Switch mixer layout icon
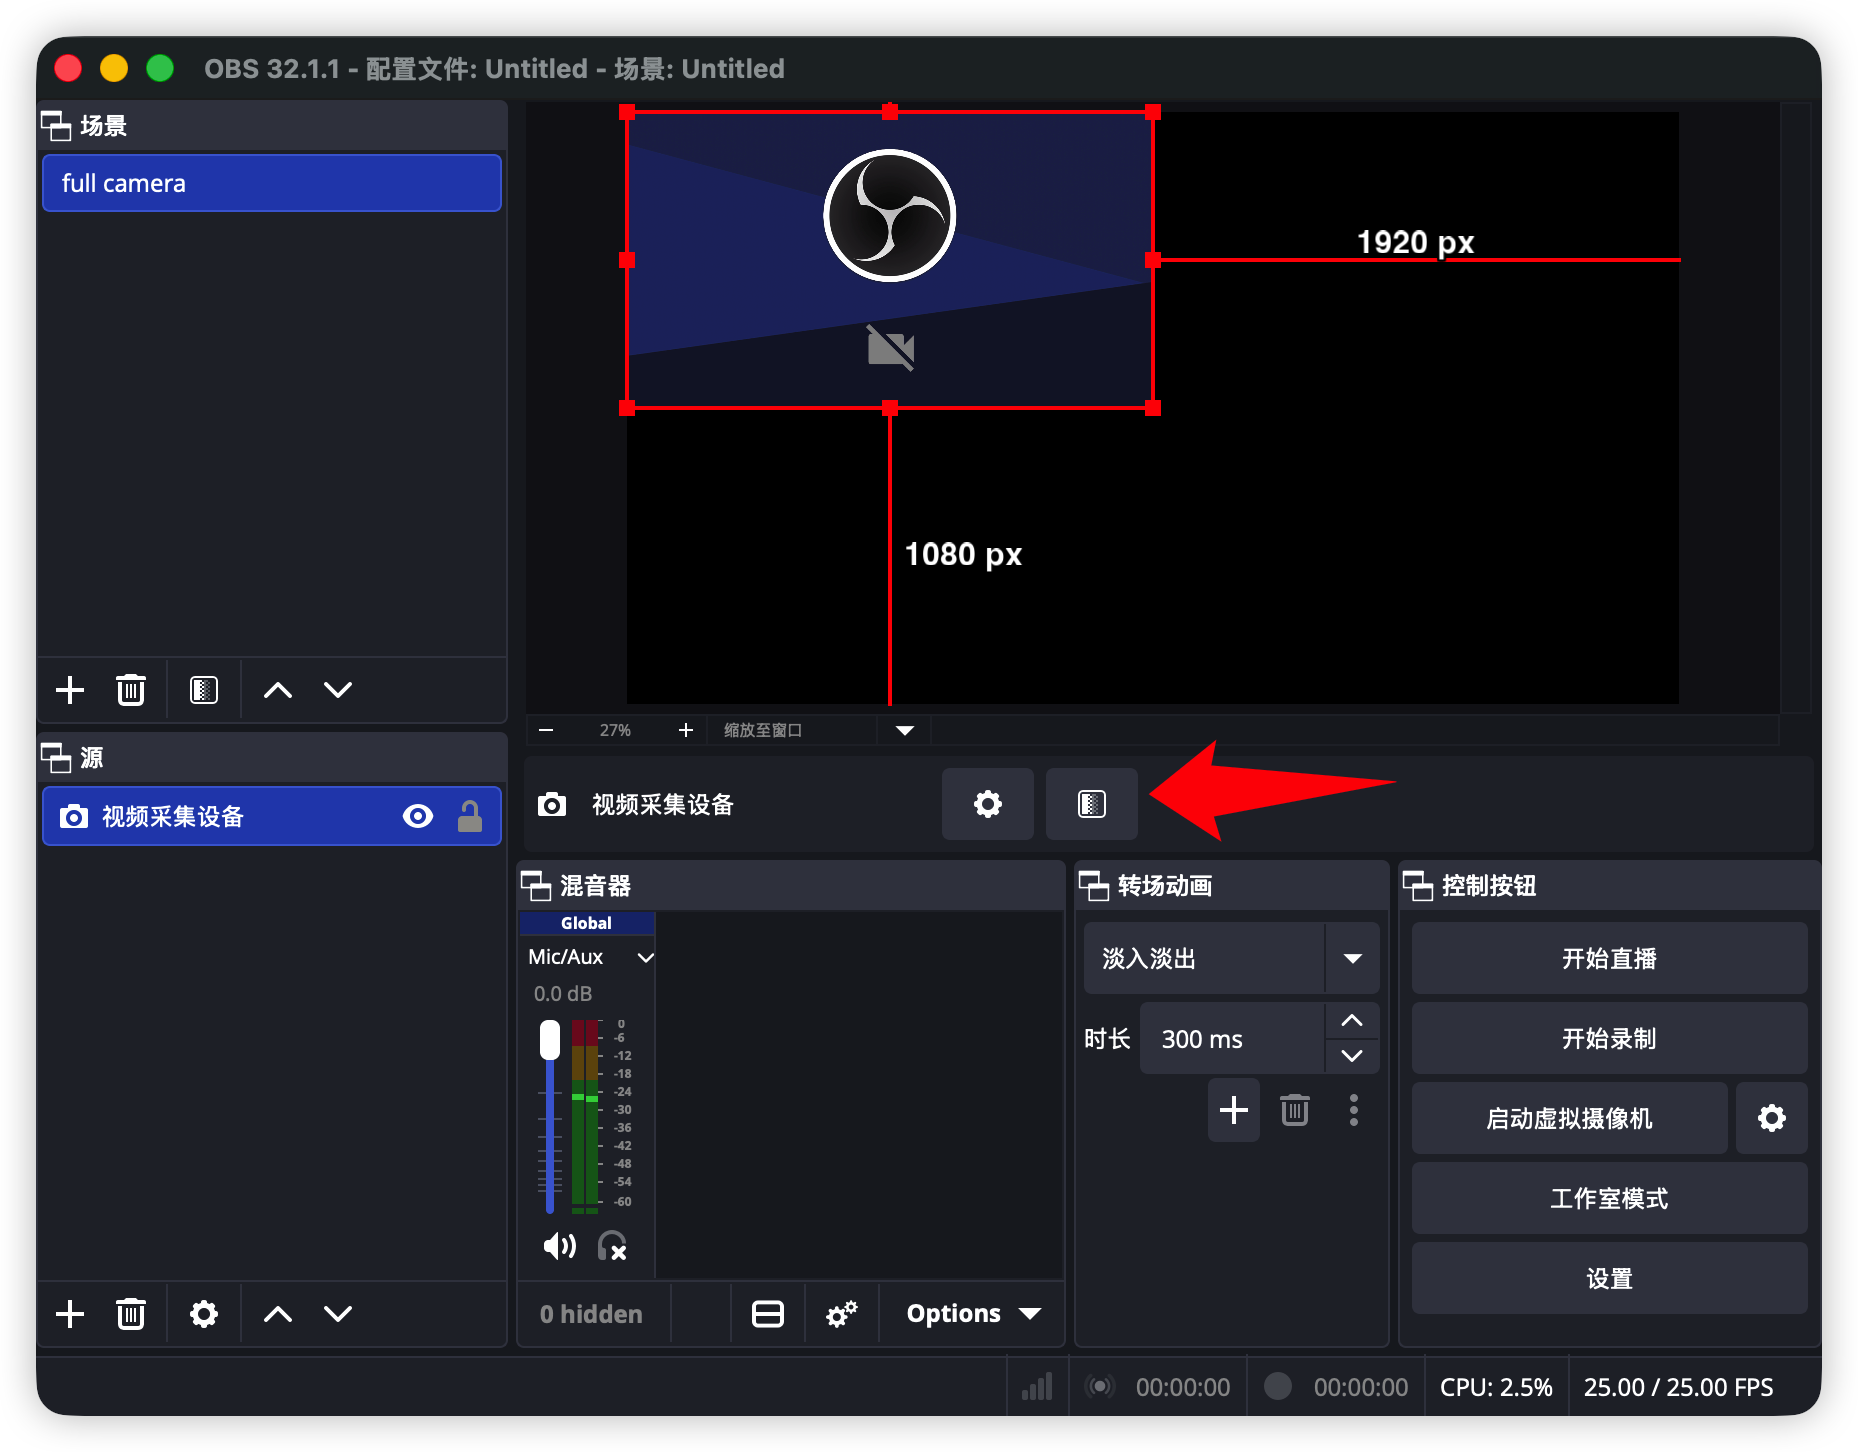 point(767,1314)
